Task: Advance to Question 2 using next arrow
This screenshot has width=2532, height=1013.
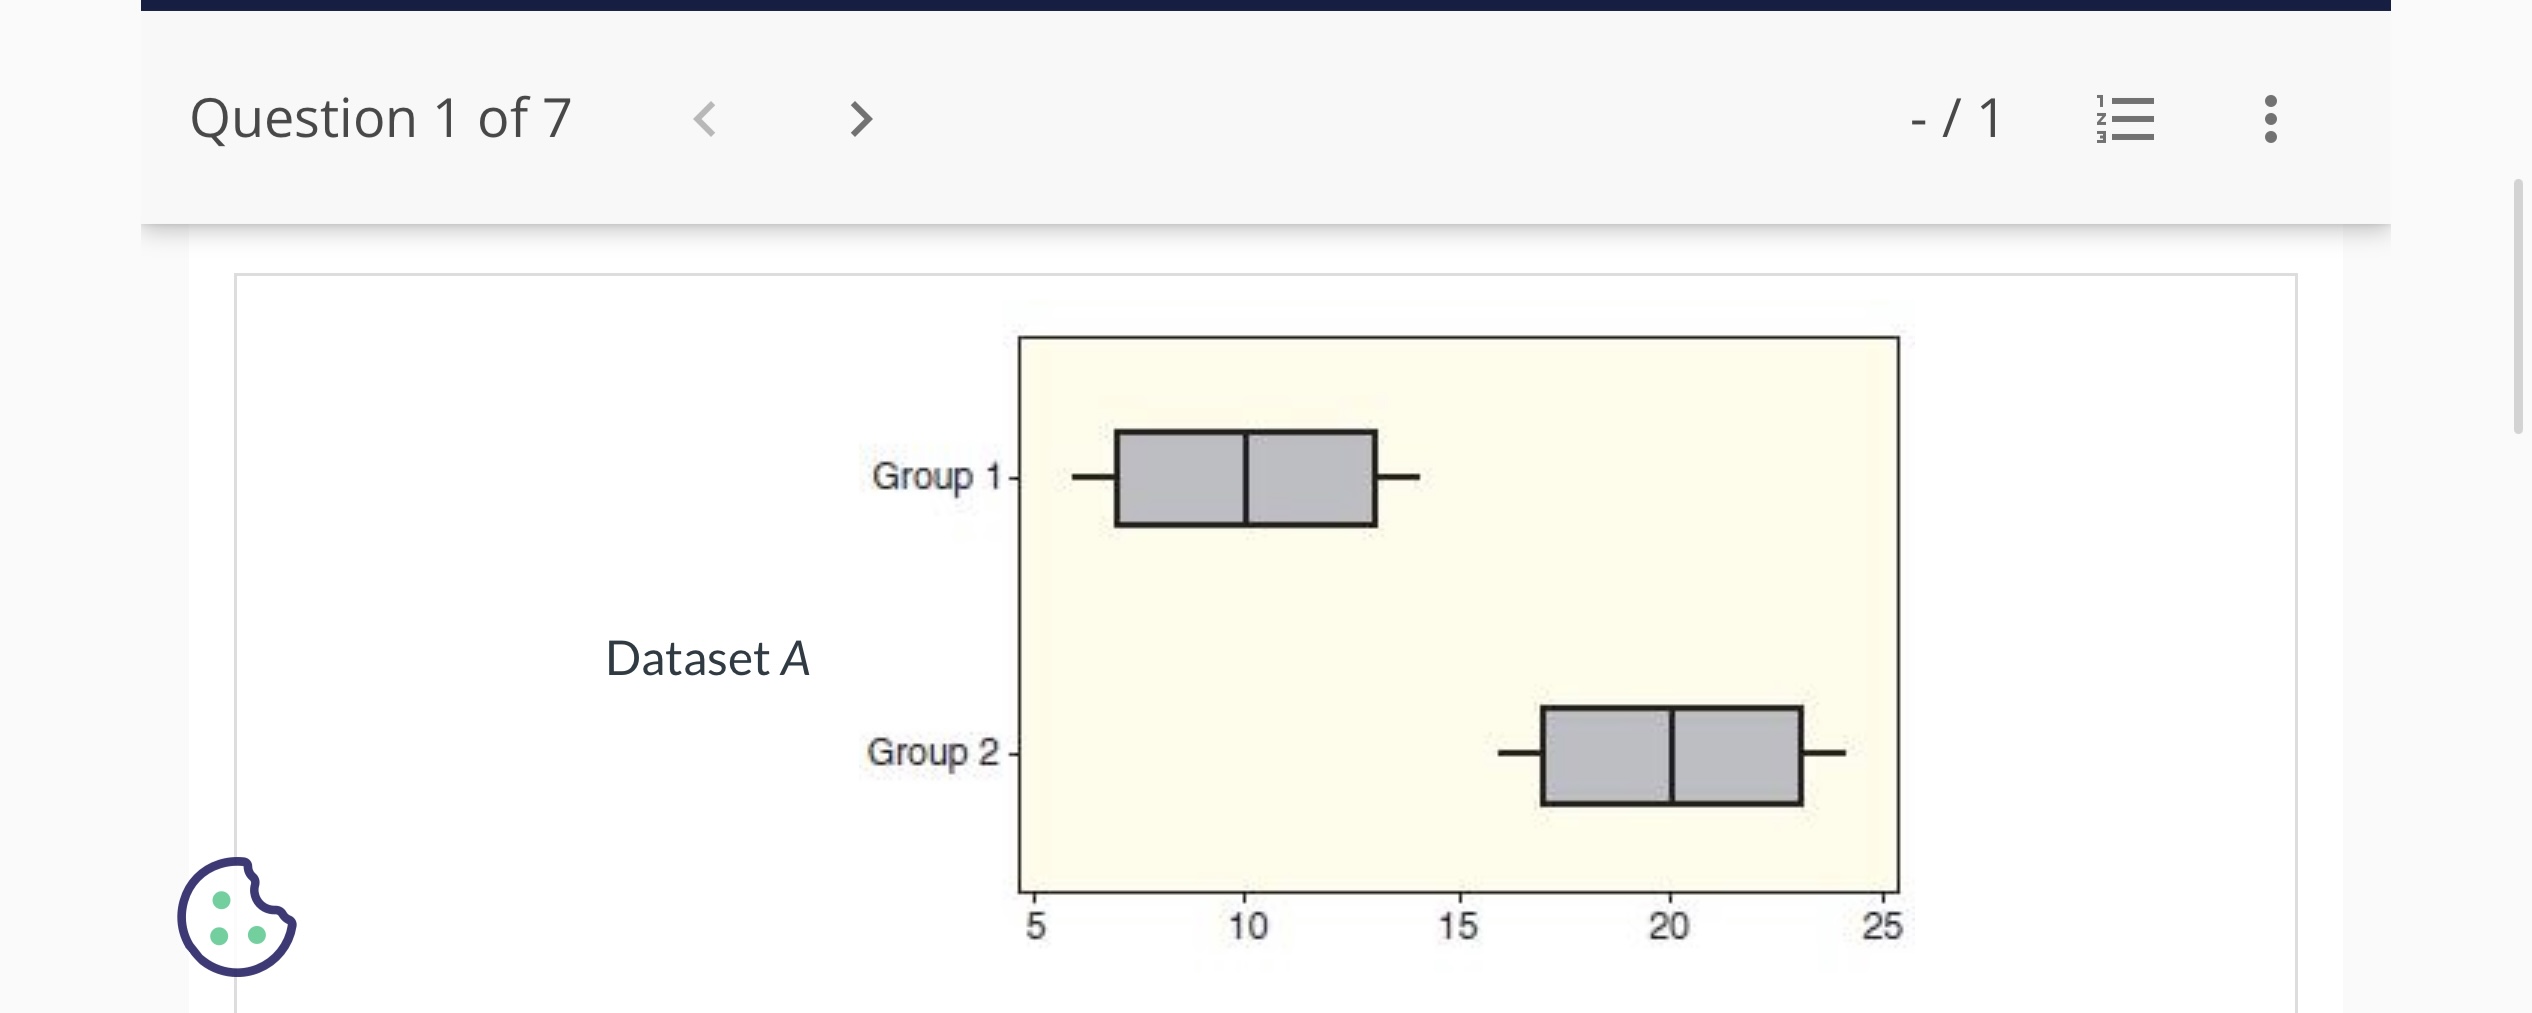Action: point(860,118)
